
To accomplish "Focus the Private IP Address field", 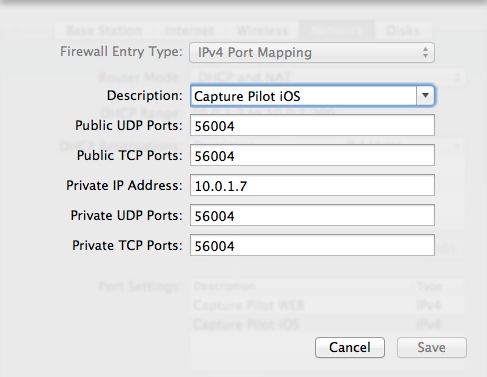I will click(x=312, y=185).
